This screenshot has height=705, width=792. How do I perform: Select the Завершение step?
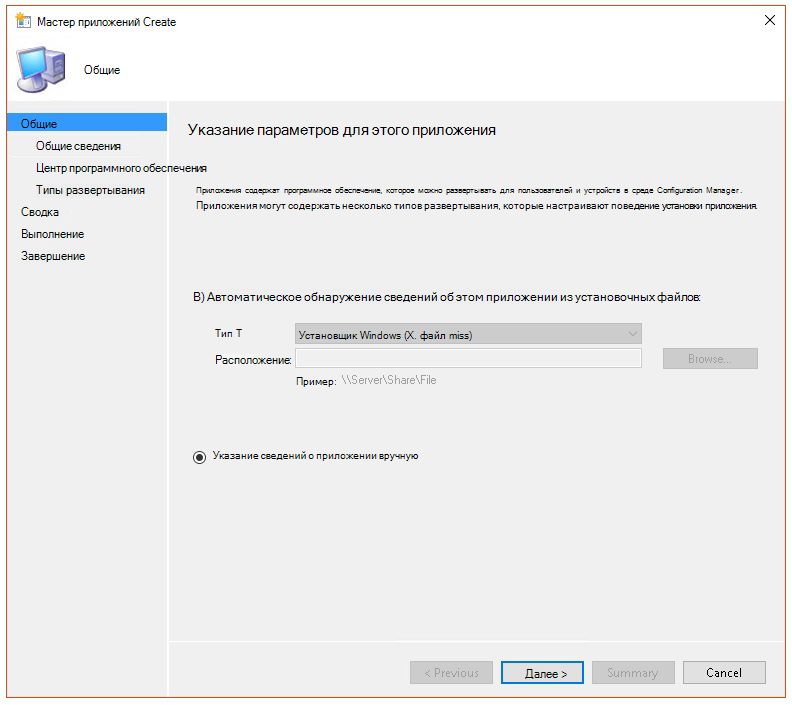click(53, 256)
